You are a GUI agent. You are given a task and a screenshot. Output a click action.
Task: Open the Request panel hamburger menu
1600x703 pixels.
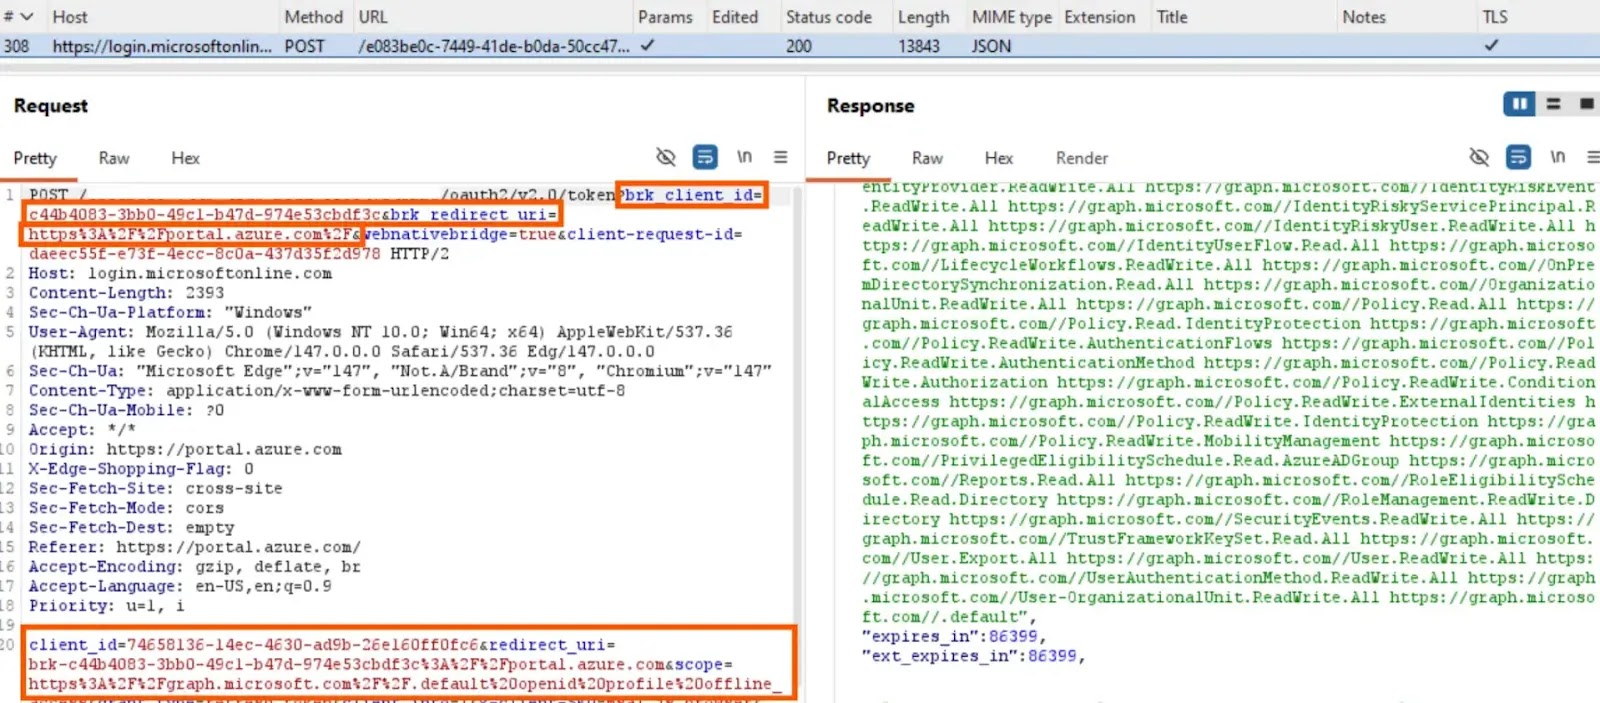[781, 157]
